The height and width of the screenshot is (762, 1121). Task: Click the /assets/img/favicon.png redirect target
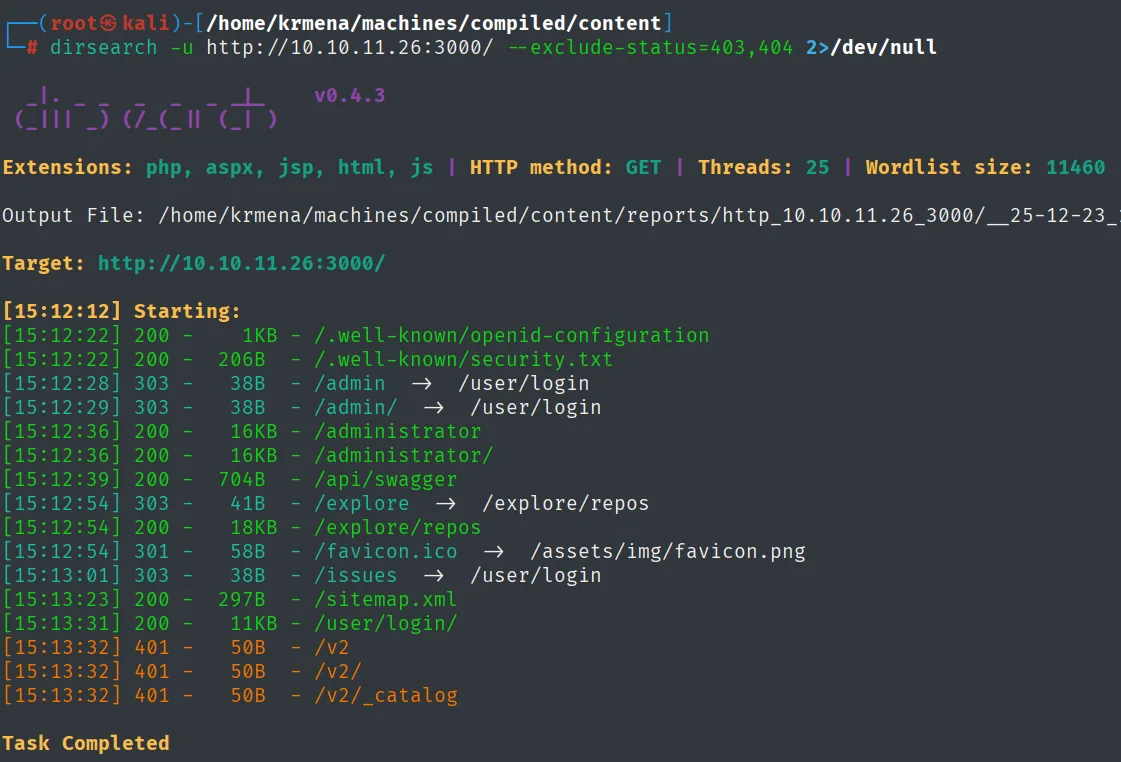click(x=668, y=551)
